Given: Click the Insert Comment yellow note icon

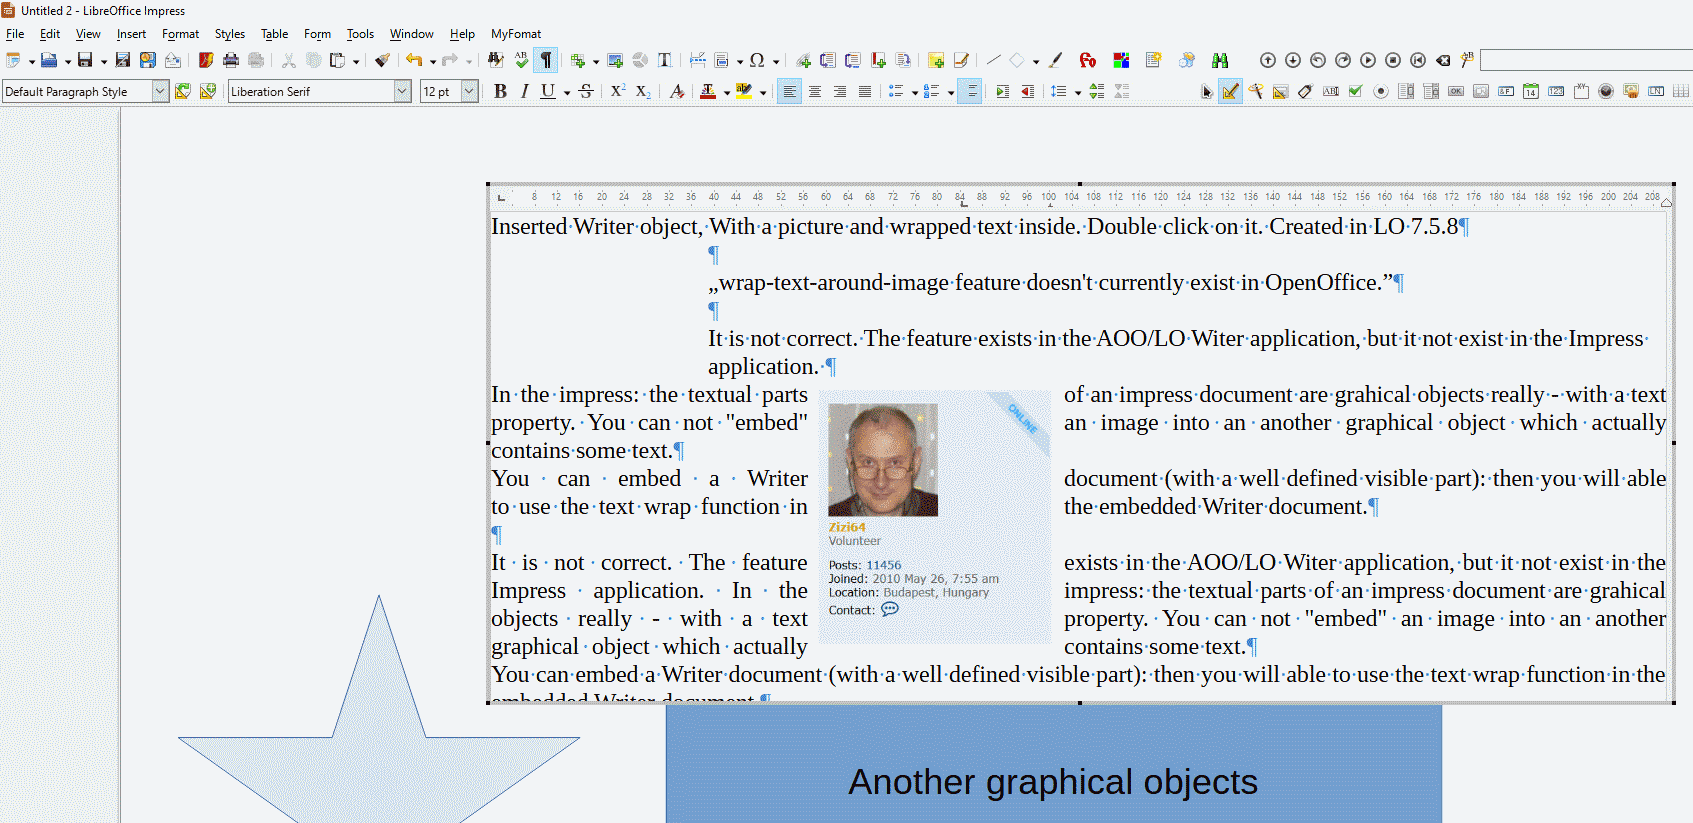Looking at the screenshot, I should [935, 60].
